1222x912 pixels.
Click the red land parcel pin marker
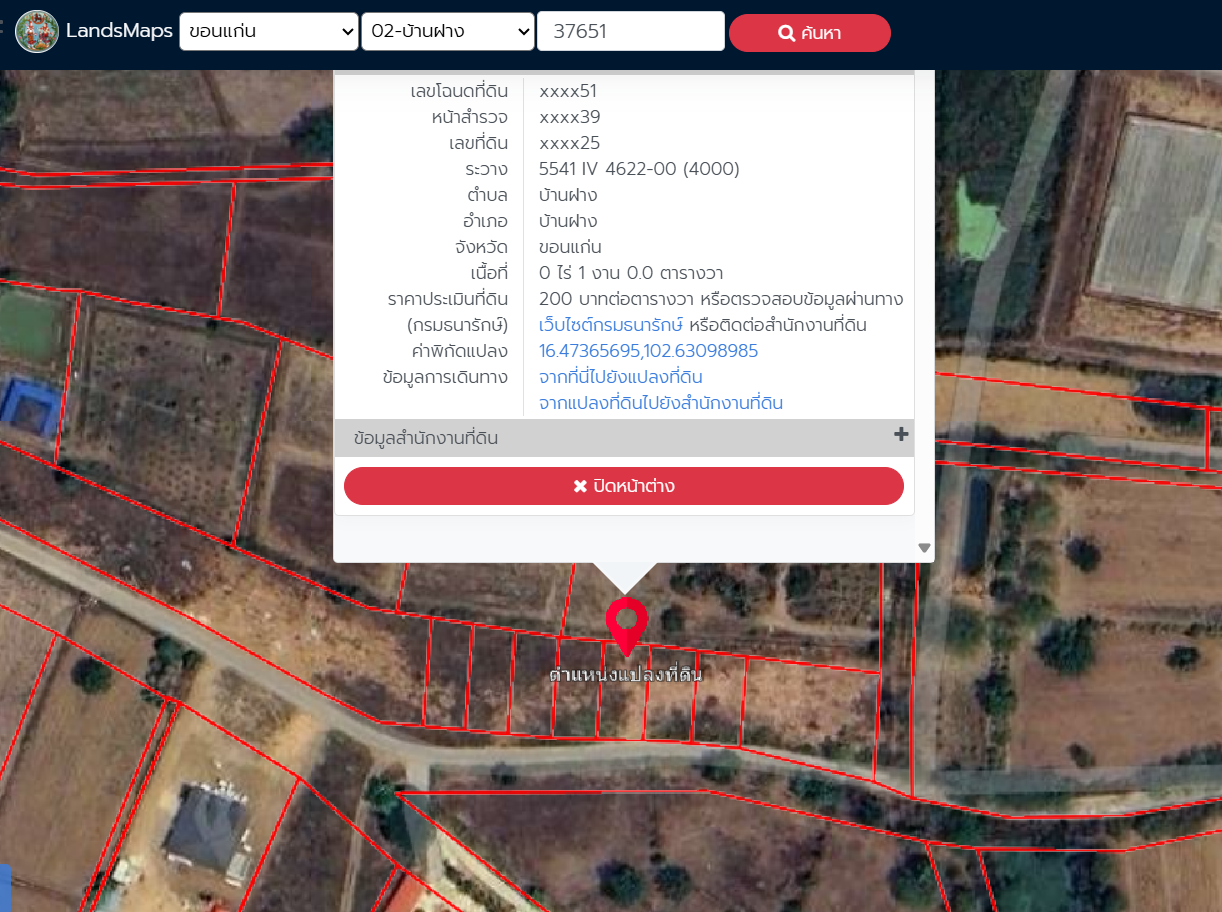[627, 622]
